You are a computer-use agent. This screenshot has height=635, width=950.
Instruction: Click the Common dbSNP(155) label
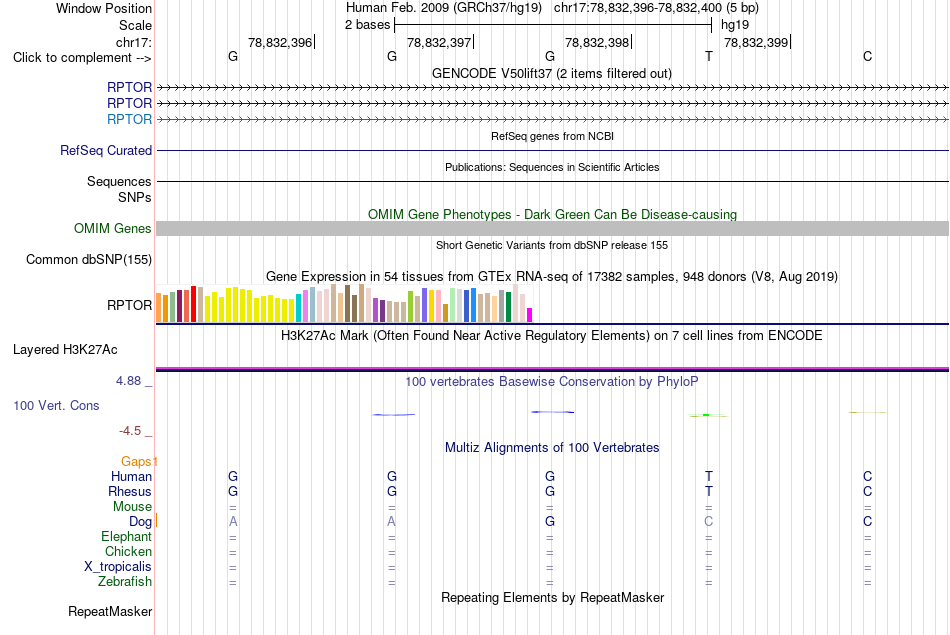tap(88, 259)
